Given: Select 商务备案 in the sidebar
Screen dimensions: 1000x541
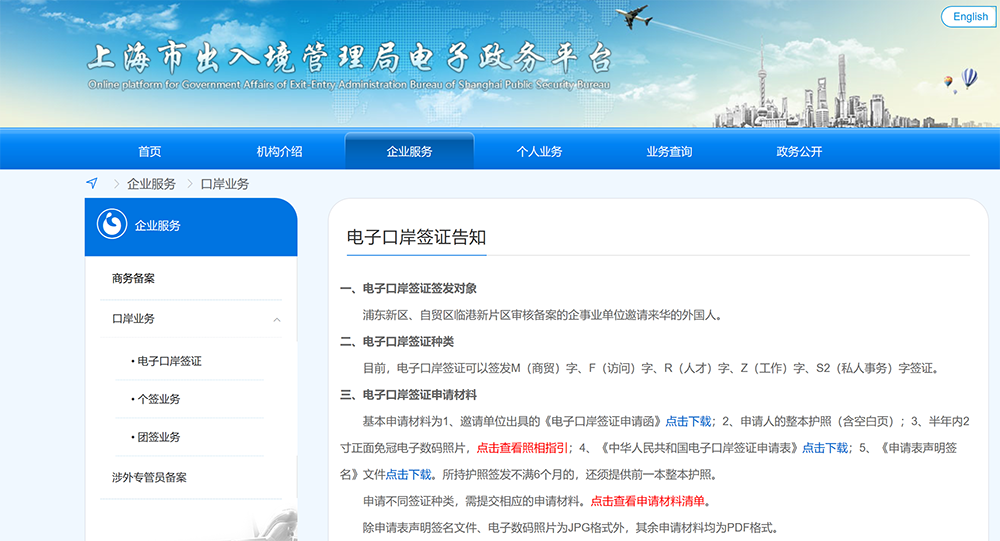Looking at the screenshot, I should (x=134, y=279).
